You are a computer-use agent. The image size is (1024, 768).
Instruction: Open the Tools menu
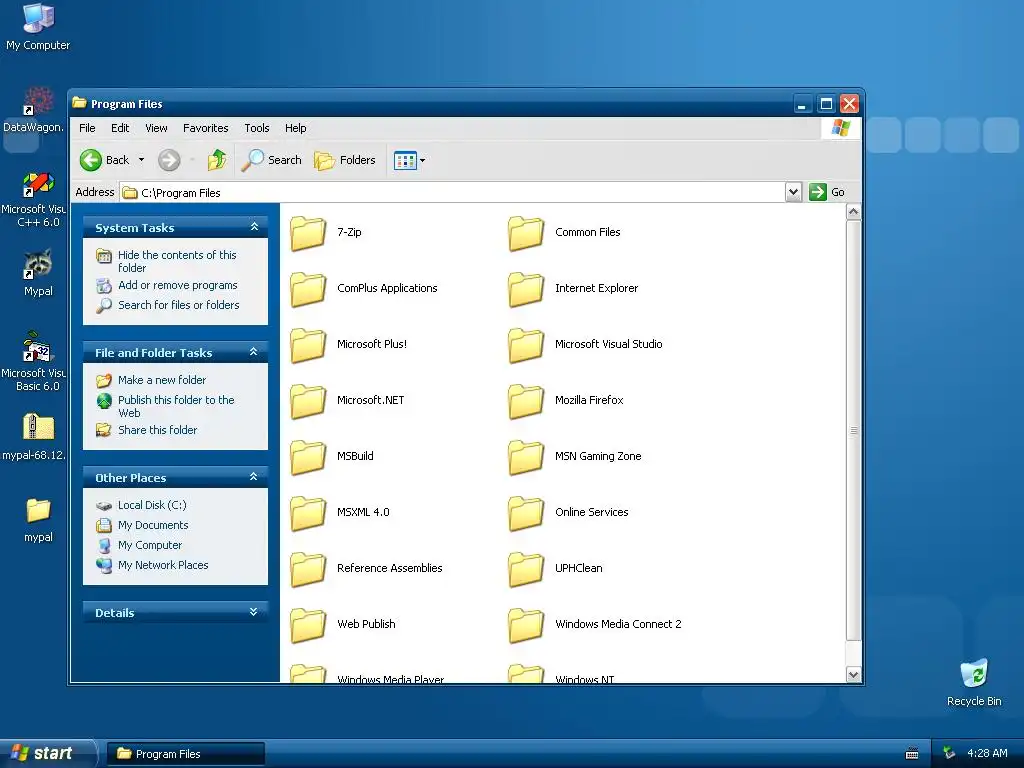(x=257, y=128)
